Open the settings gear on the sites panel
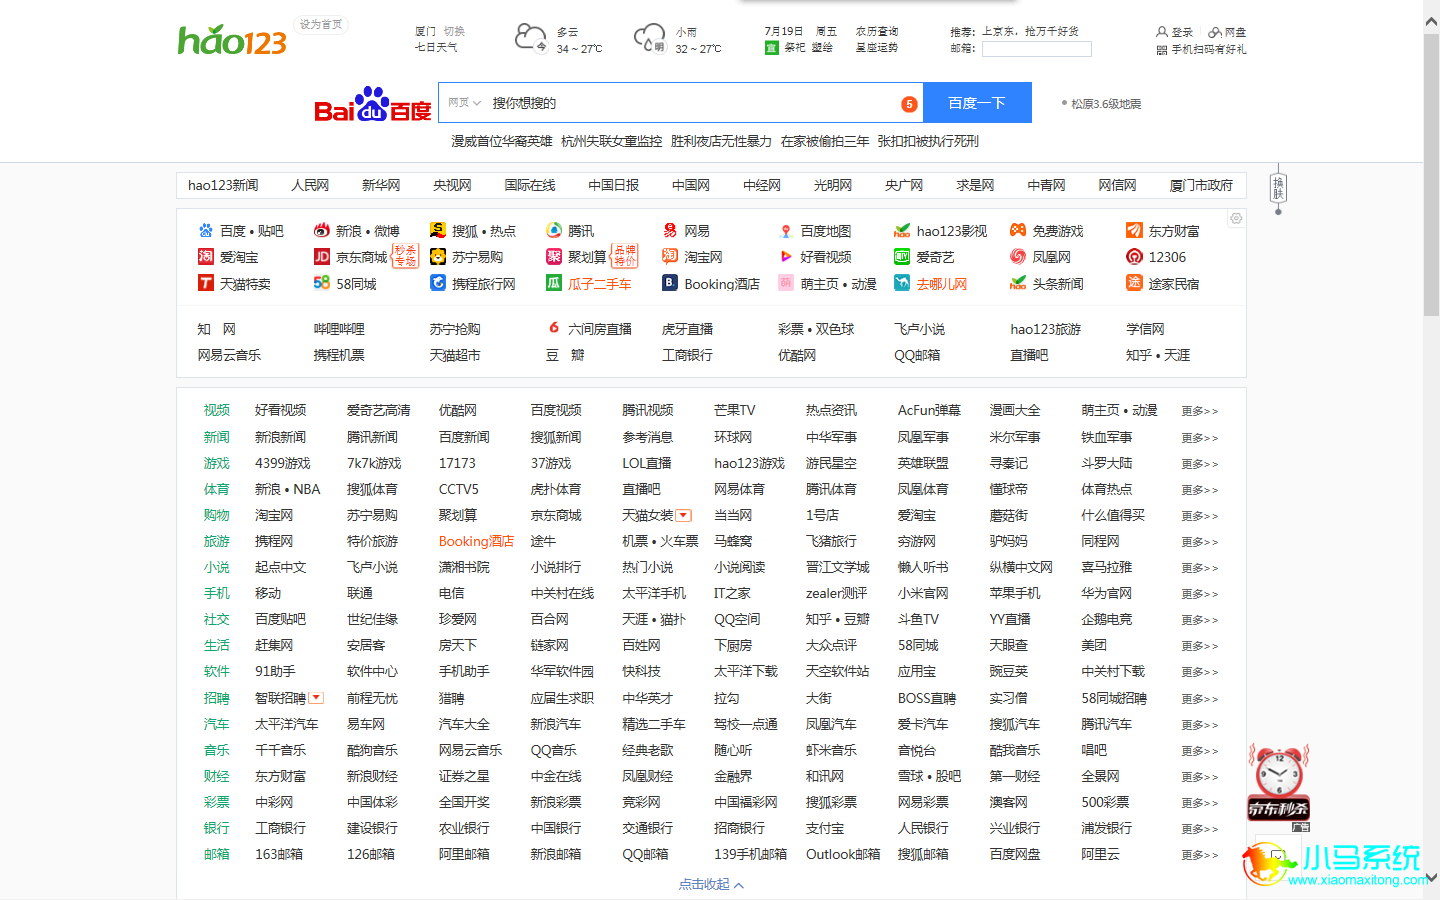The height and width of the screenshot is (900, 1440). [x=1236, y=218]
